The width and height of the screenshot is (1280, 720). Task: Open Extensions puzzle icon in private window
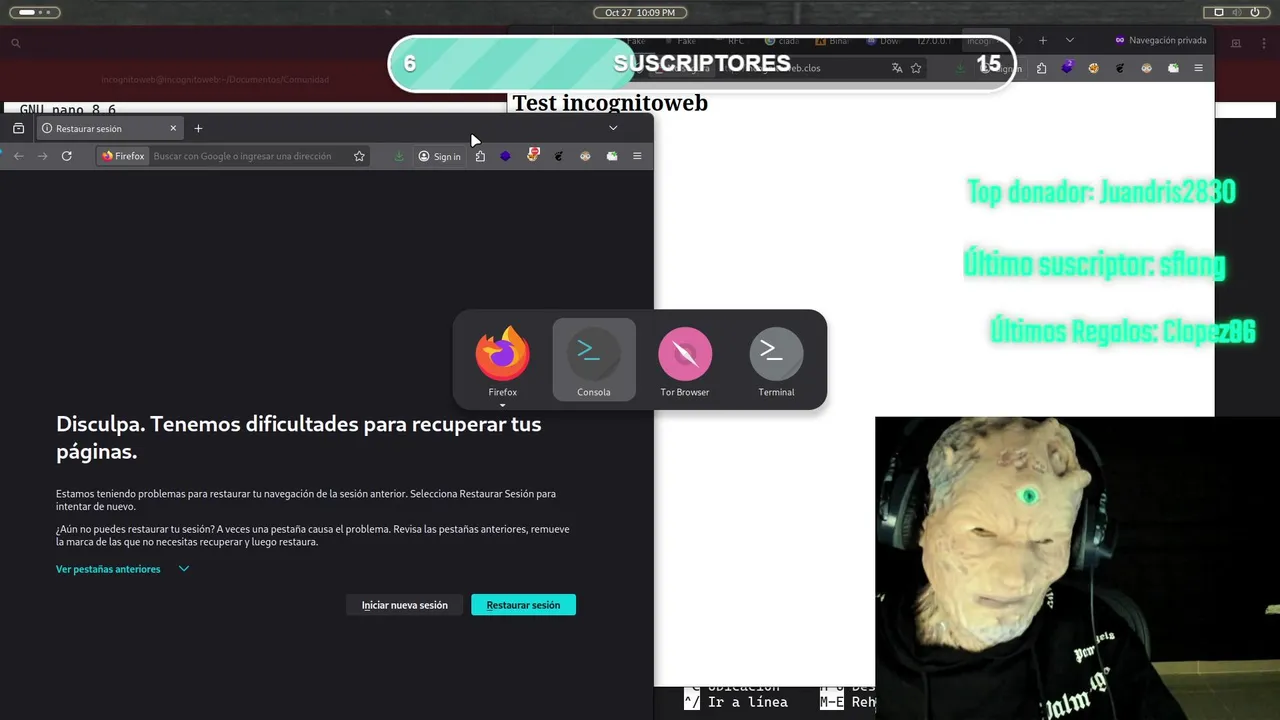pyautogui.click(x=1041, y=68)
